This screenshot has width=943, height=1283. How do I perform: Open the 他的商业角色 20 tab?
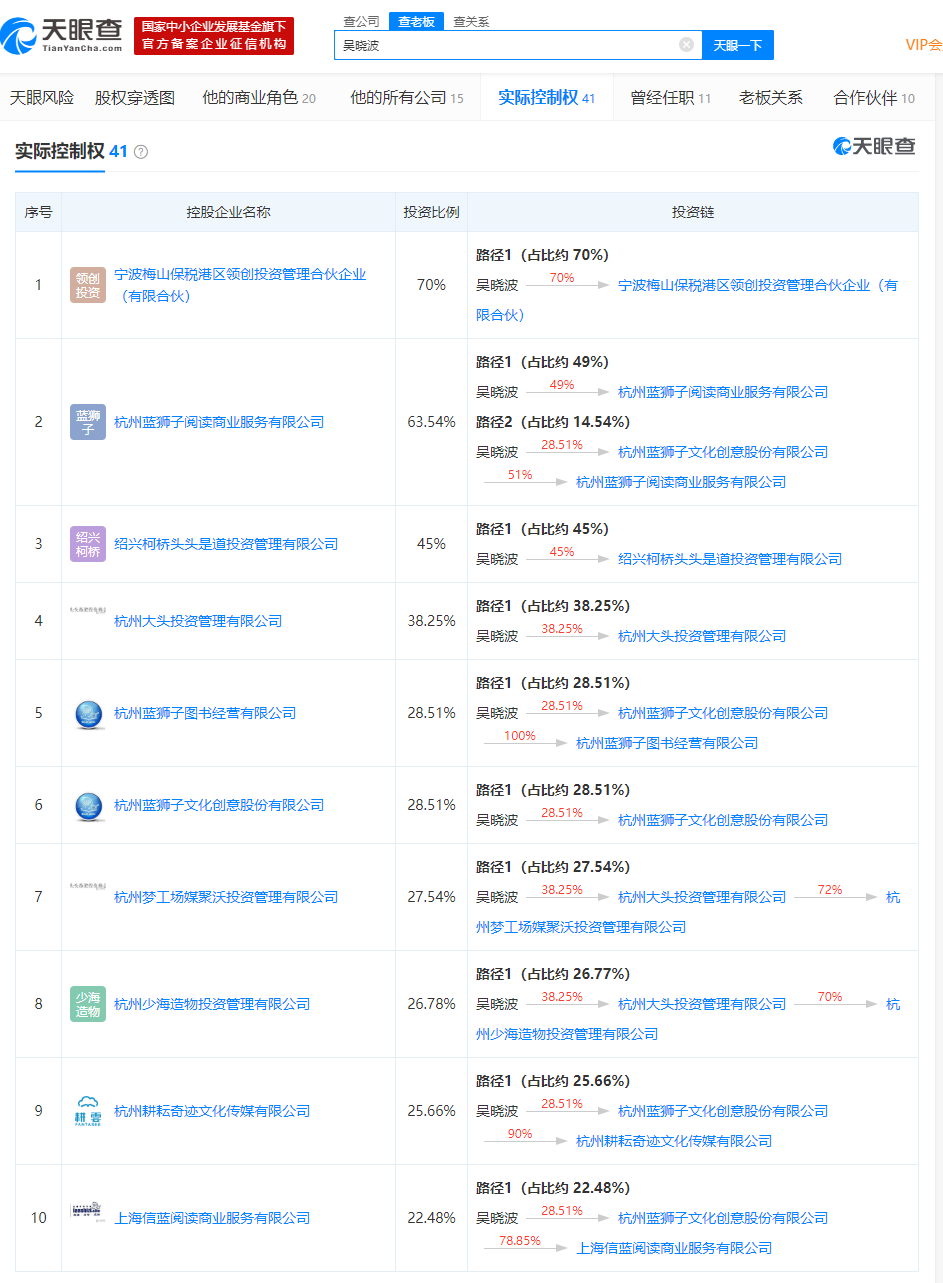coord(259,97)
